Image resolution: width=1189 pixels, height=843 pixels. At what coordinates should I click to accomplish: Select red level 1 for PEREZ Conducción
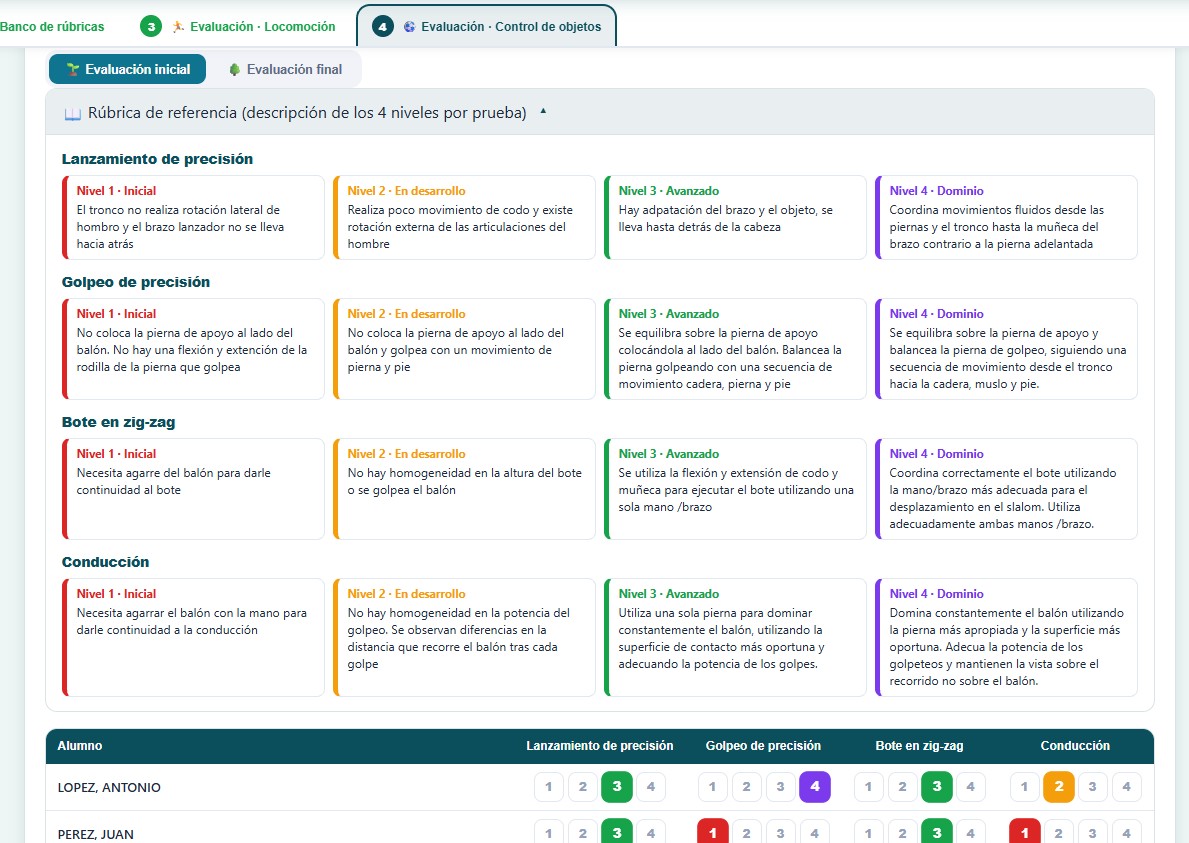[x=1024, y=833]
